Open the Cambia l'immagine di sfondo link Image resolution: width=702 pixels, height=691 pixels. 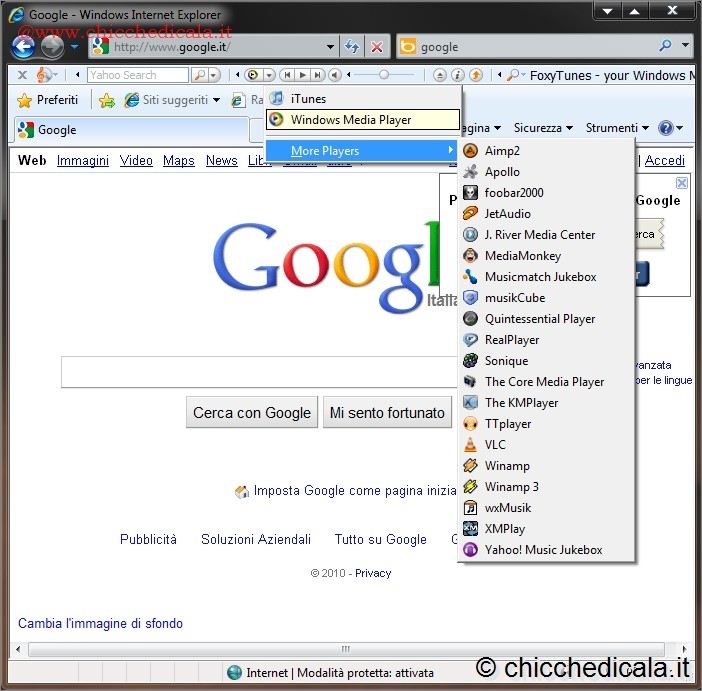[x=100, y=623]
